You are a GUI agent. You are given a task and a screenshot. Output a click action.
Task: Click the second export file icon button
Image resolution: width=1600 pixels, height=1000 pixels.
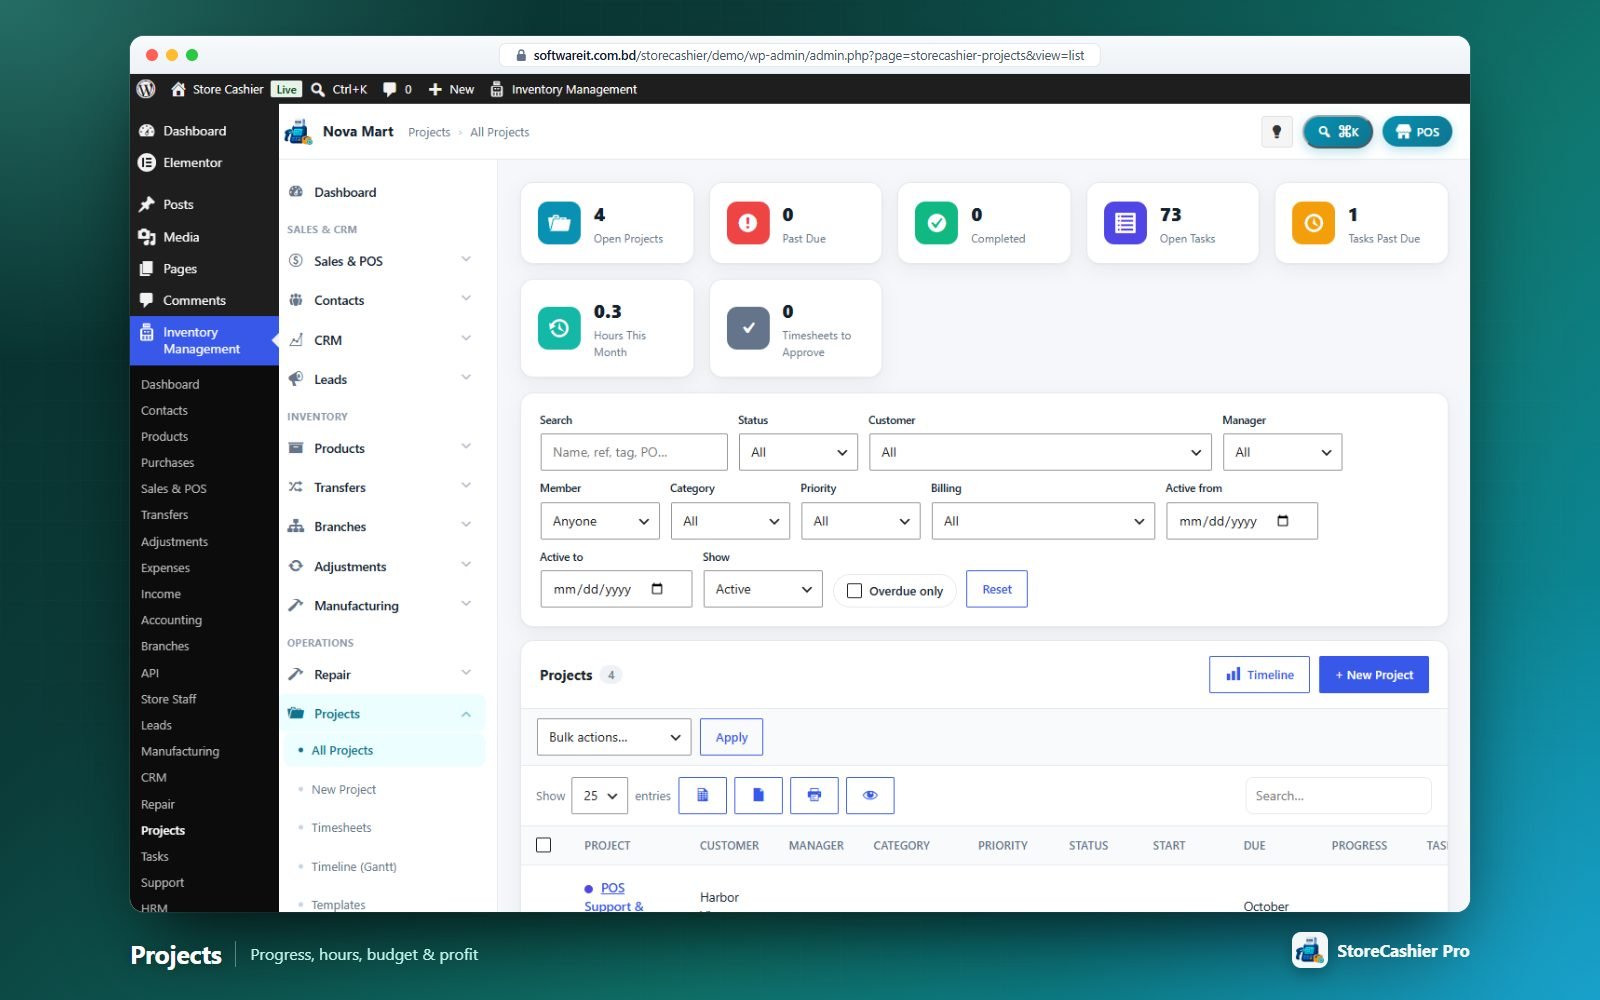(758, 795)
